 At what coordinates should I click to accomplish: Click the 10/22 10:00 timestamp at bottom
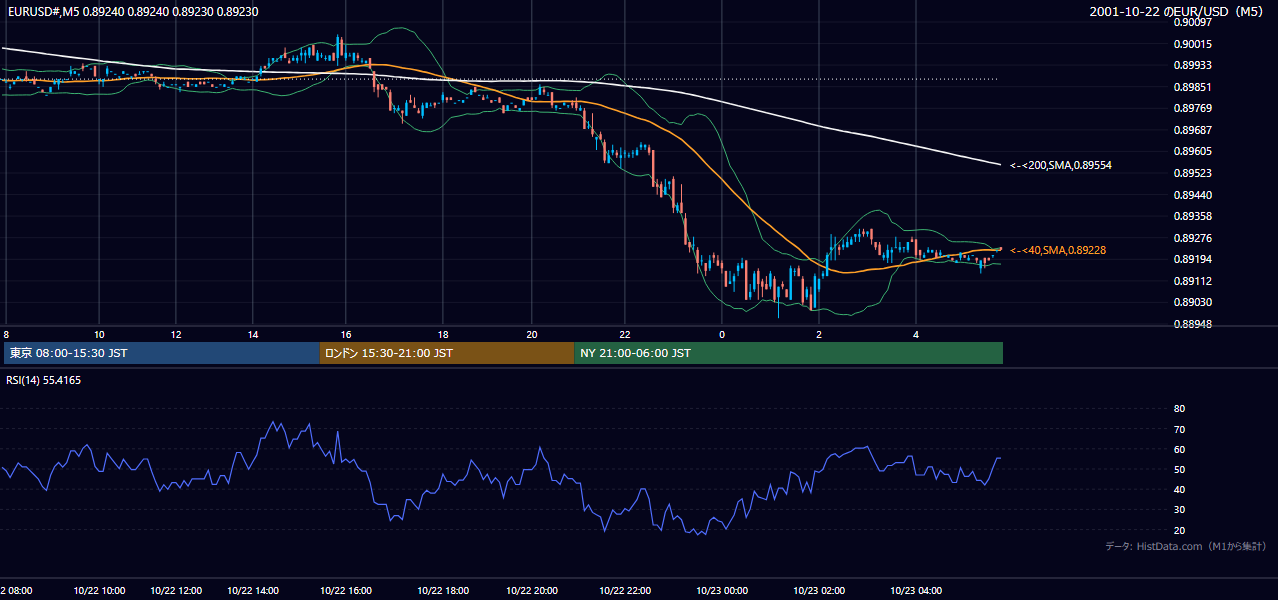pyautogui.click(x=99, y=591)
